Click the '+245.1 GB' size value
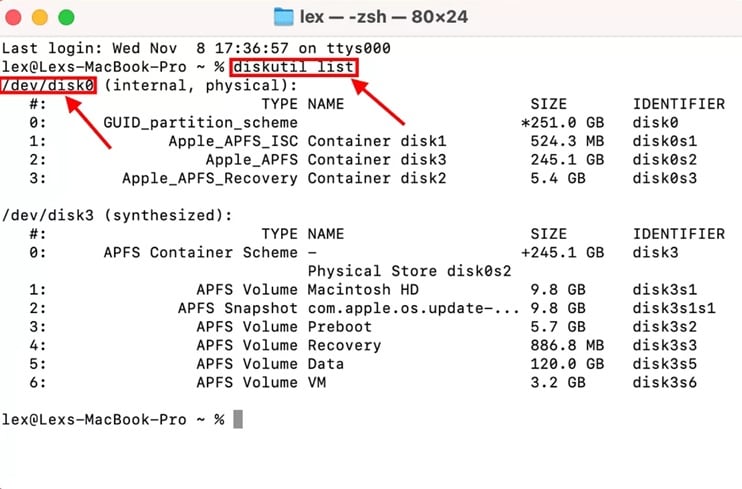The width and height of the screenshot is (742, 489). 562,252
